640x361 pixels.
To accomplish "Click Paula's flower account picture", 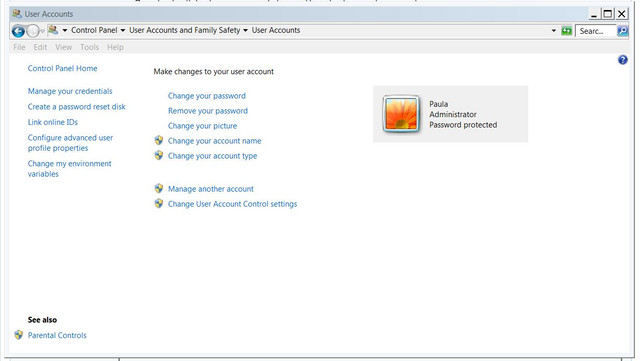I will pyautogui.click(x=401, y=114).
